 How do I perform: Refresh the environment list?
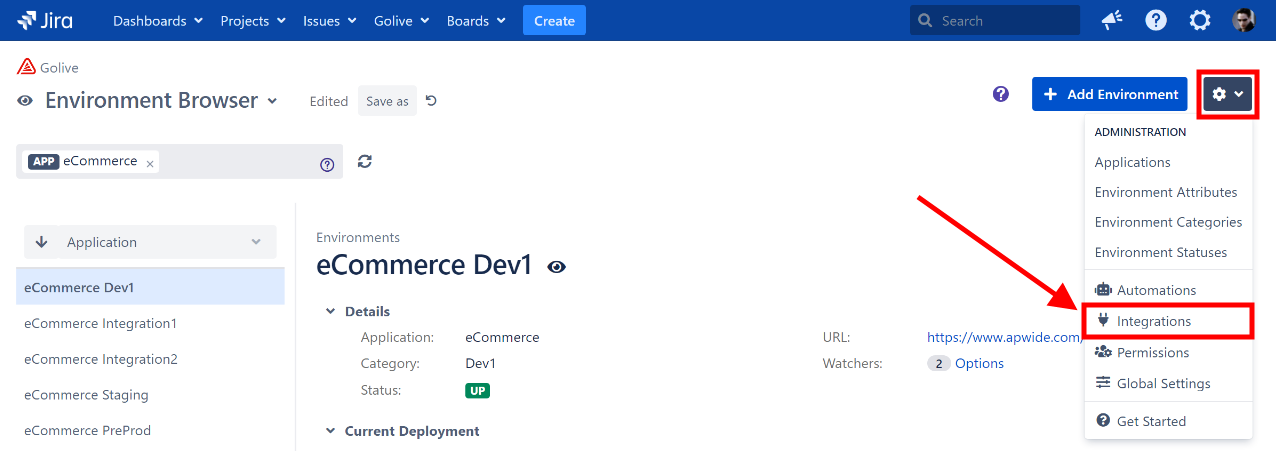(x=365, y=161)
